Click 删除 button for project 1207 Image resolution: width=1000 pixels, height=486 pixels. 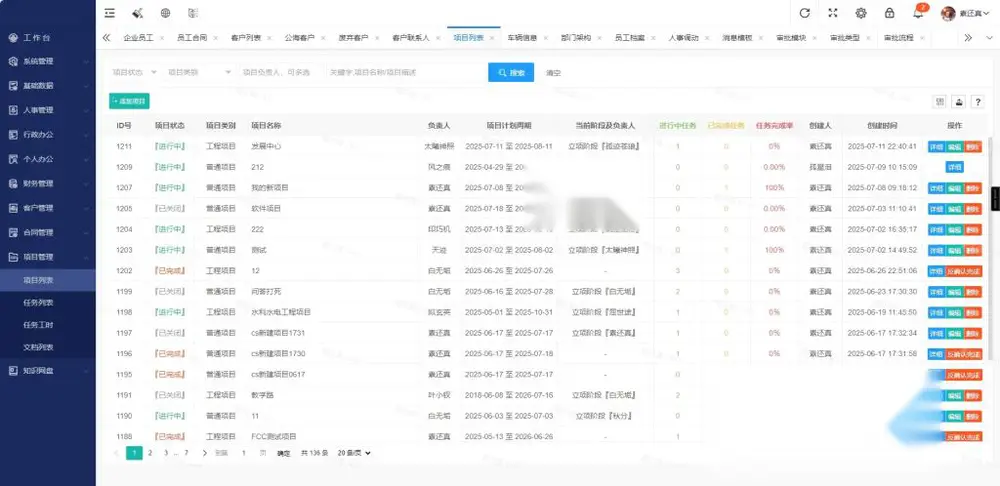(973, 188)
